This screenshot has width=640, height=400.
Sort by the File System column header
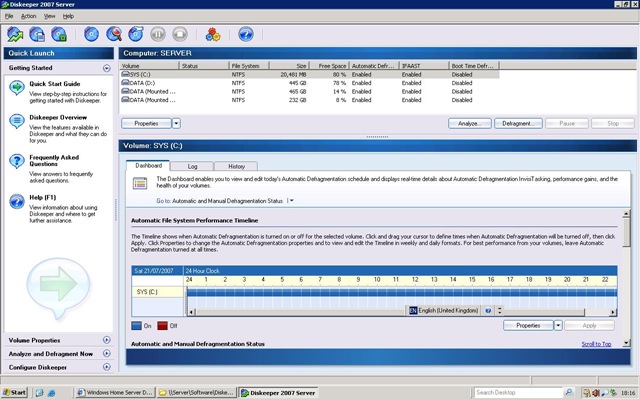pyautogui.click(x=249, y=66)
